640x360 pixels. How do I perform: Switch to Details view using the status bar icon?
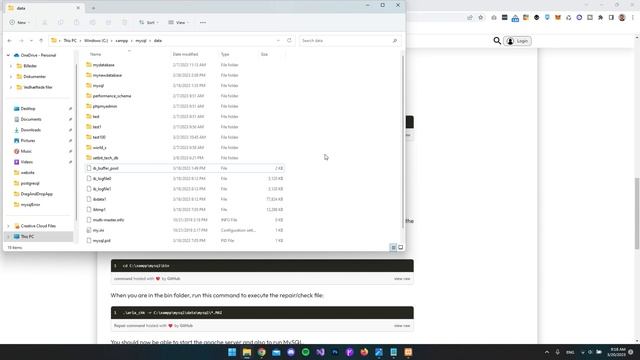(x=393, y=247)
